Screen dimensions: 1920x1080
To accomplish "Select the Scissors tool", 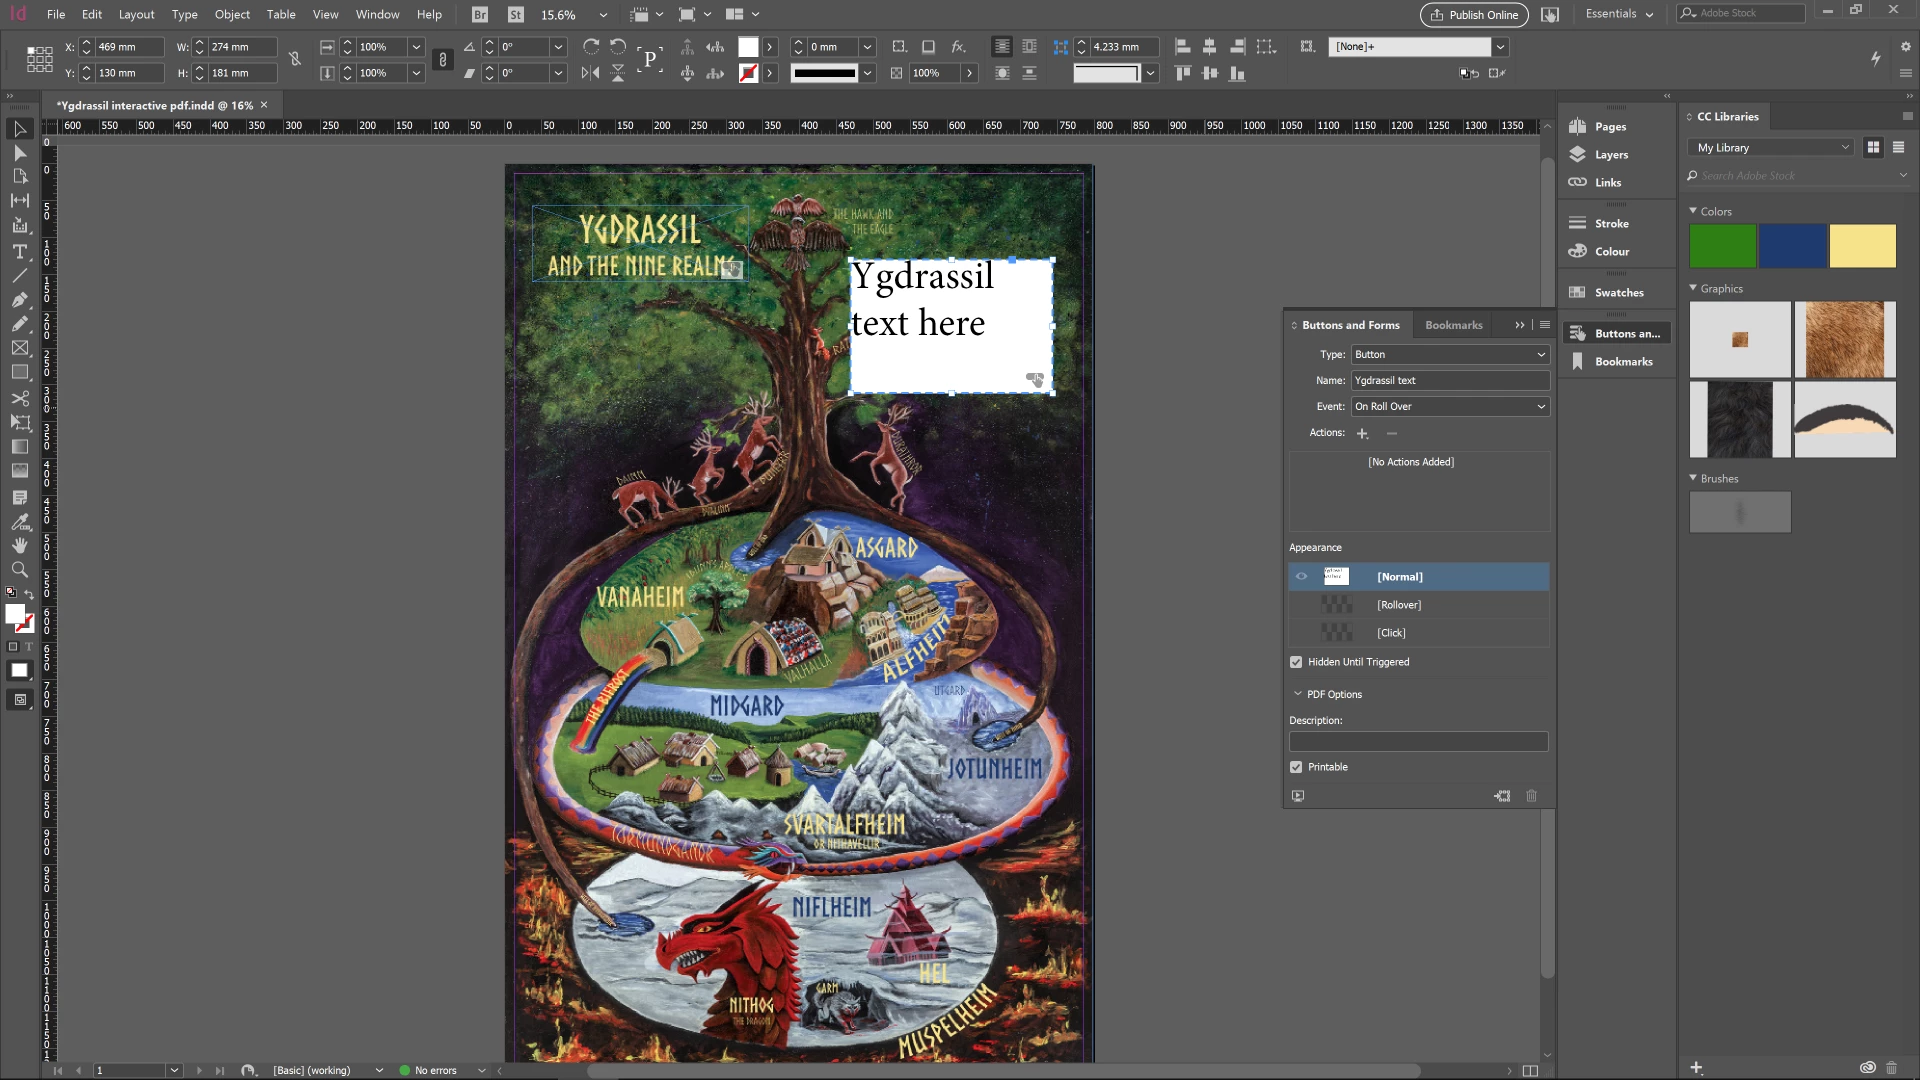I will click(x=19, y=398).
